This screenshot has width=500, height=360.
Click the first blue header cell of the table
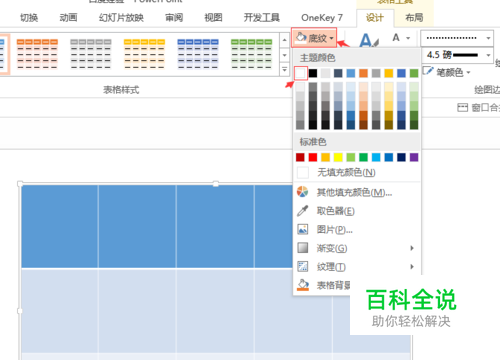(x=60, y=226)
